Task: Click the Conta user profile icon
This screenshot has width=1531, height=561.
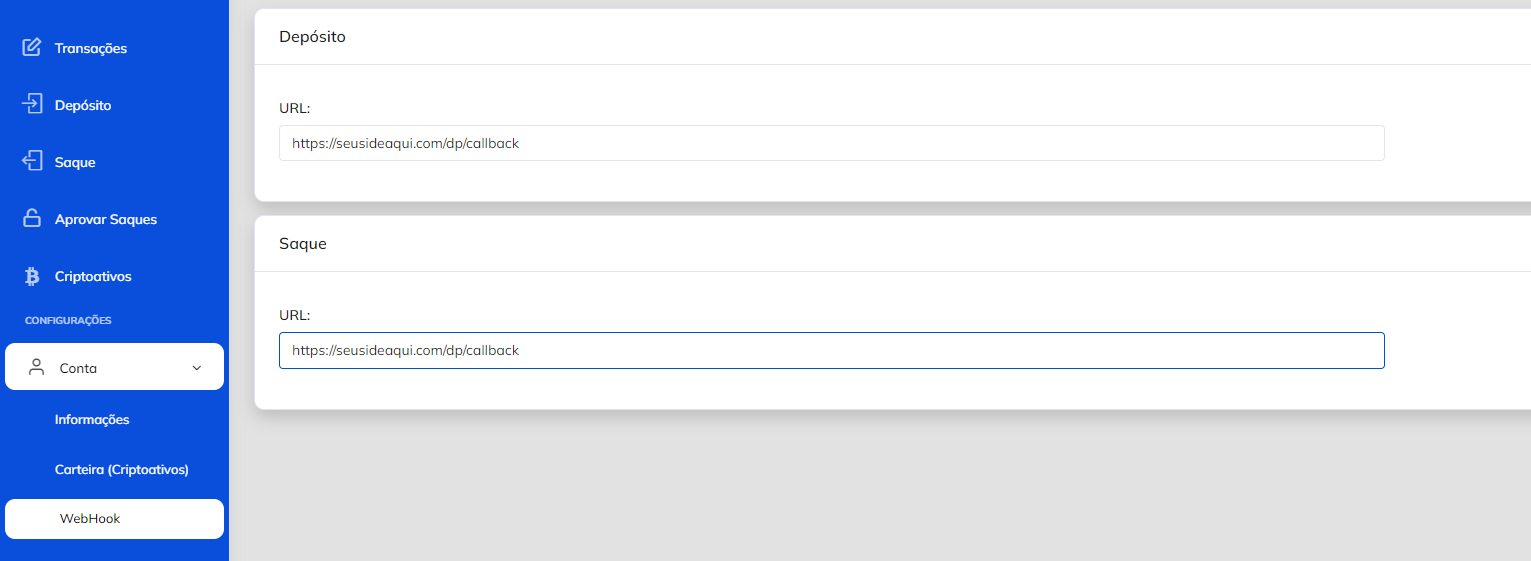Action: point(37,367)
